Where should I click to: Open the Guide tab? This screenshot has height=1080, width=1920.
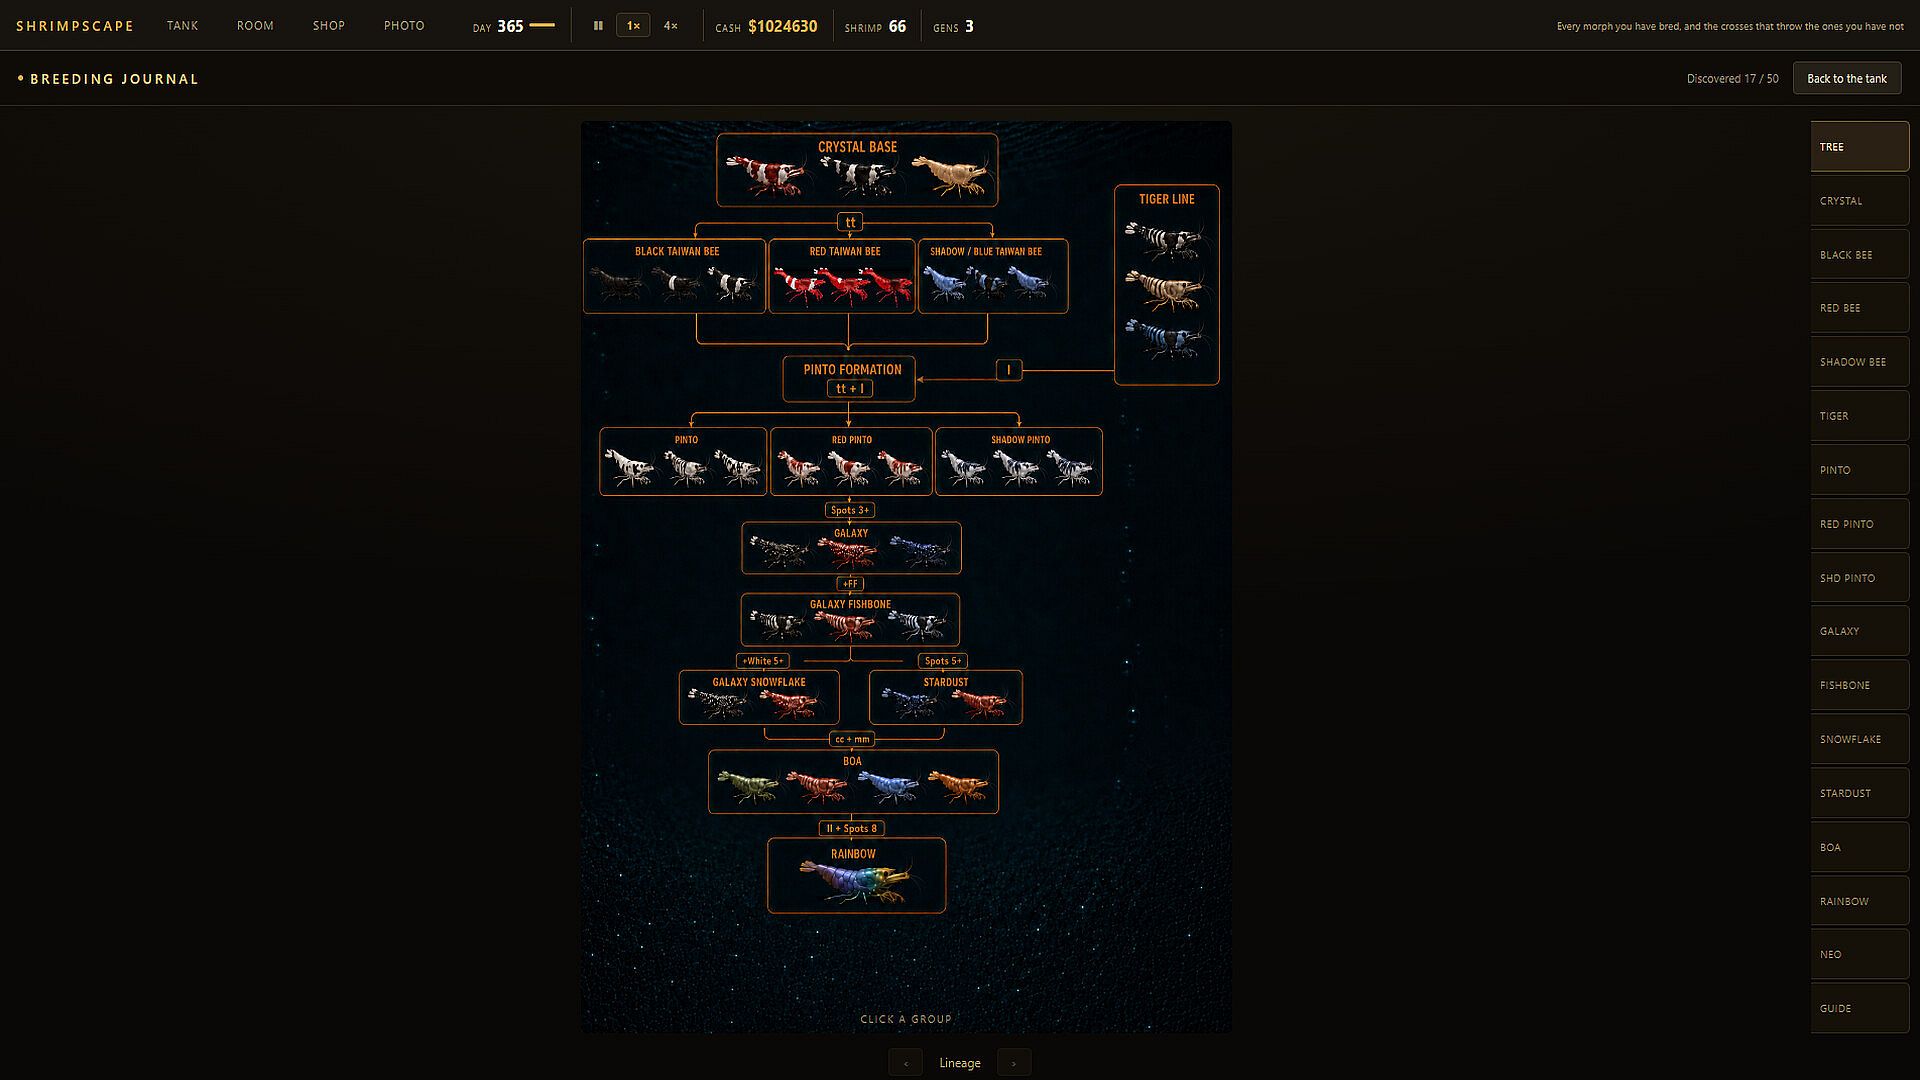pyautogui.click(x=1859, y=1008)
